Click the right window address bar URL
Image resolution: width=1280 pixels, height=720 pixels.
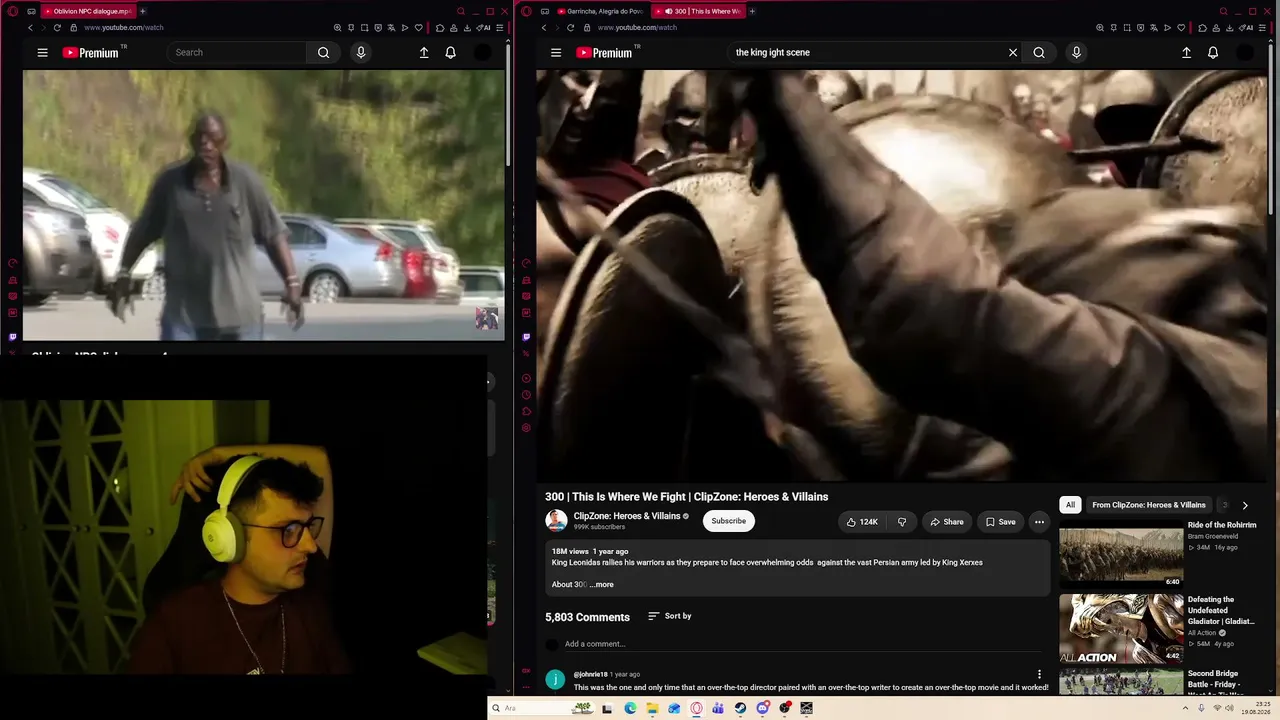(638, 28)
